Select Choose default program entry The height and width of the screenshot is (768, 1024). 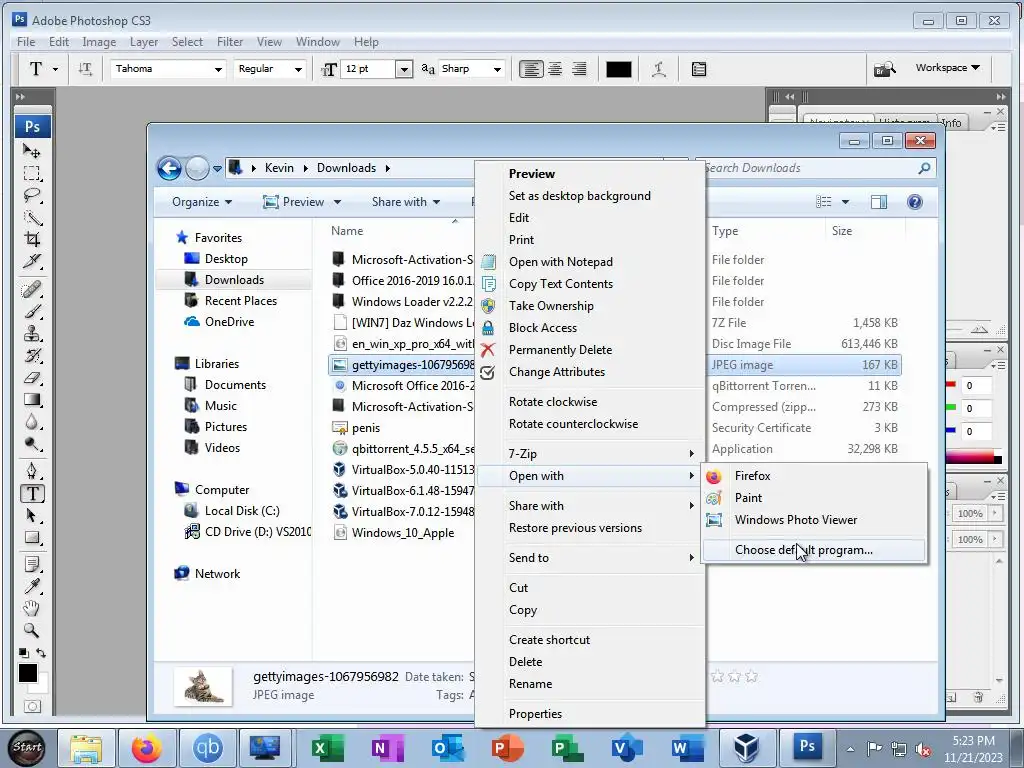tap(814, 550)
